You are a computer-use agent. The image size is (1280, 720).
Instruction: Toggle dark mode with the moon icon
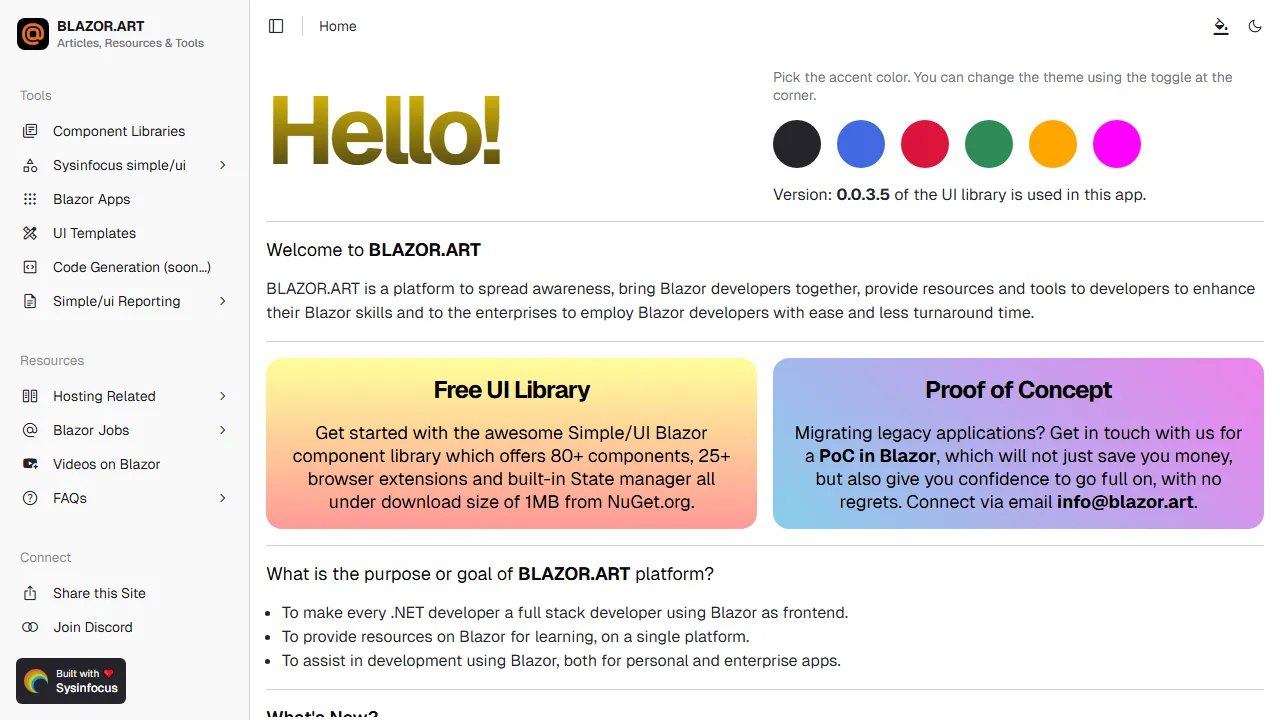tap(1255, 26)
